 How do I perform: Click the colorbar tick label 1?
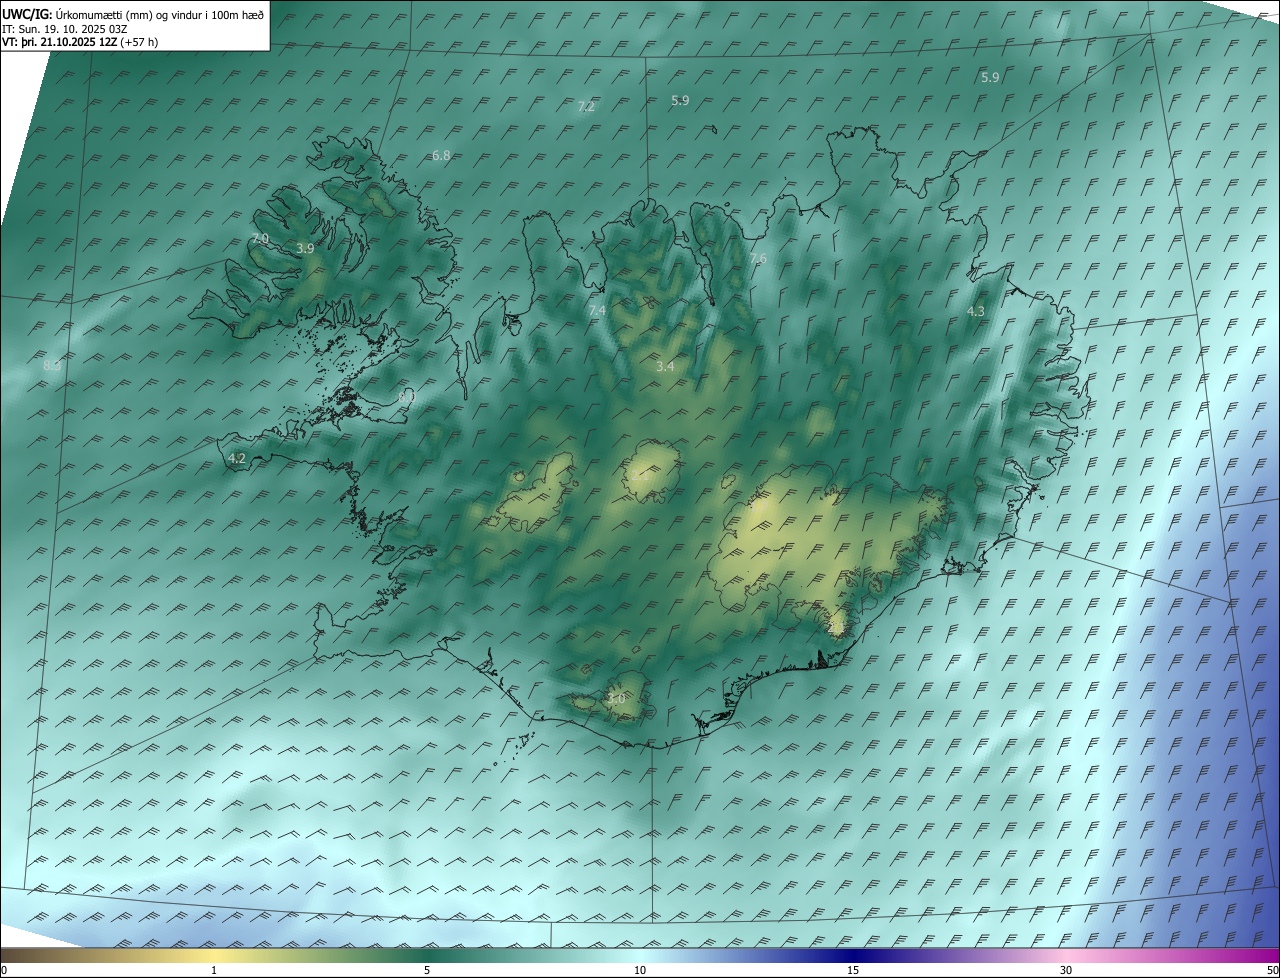pos(214,970)
